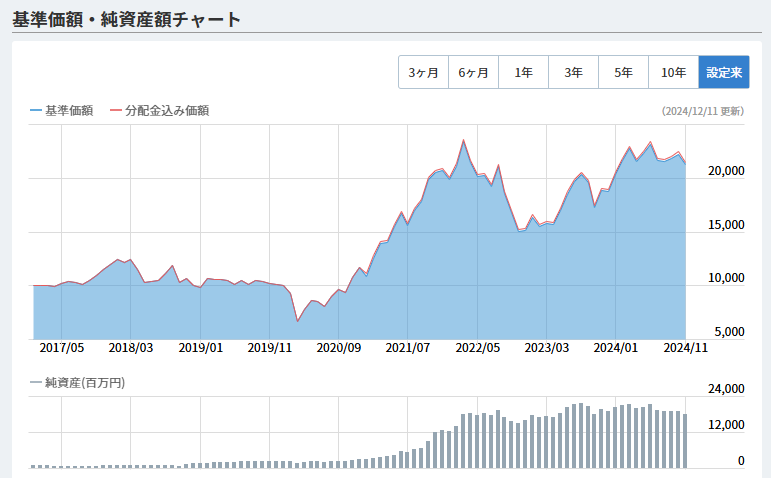Screen dimensions: 771x478
Task: Click the 24,000 net assets axis value
Action: (726, 389)
